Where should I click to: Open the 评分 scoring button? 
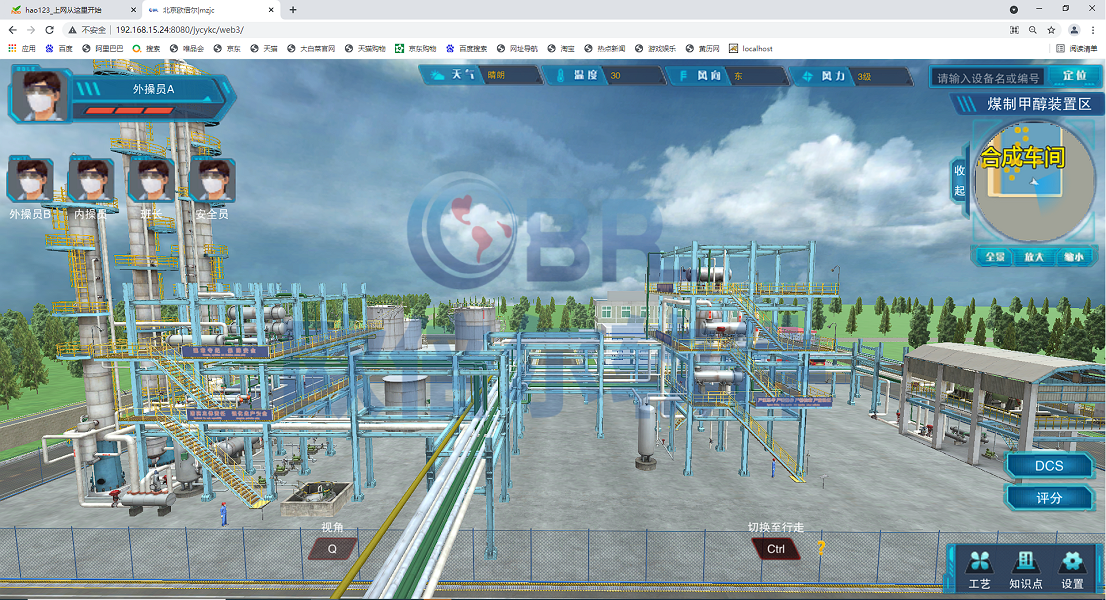[x=1049, y=498]
